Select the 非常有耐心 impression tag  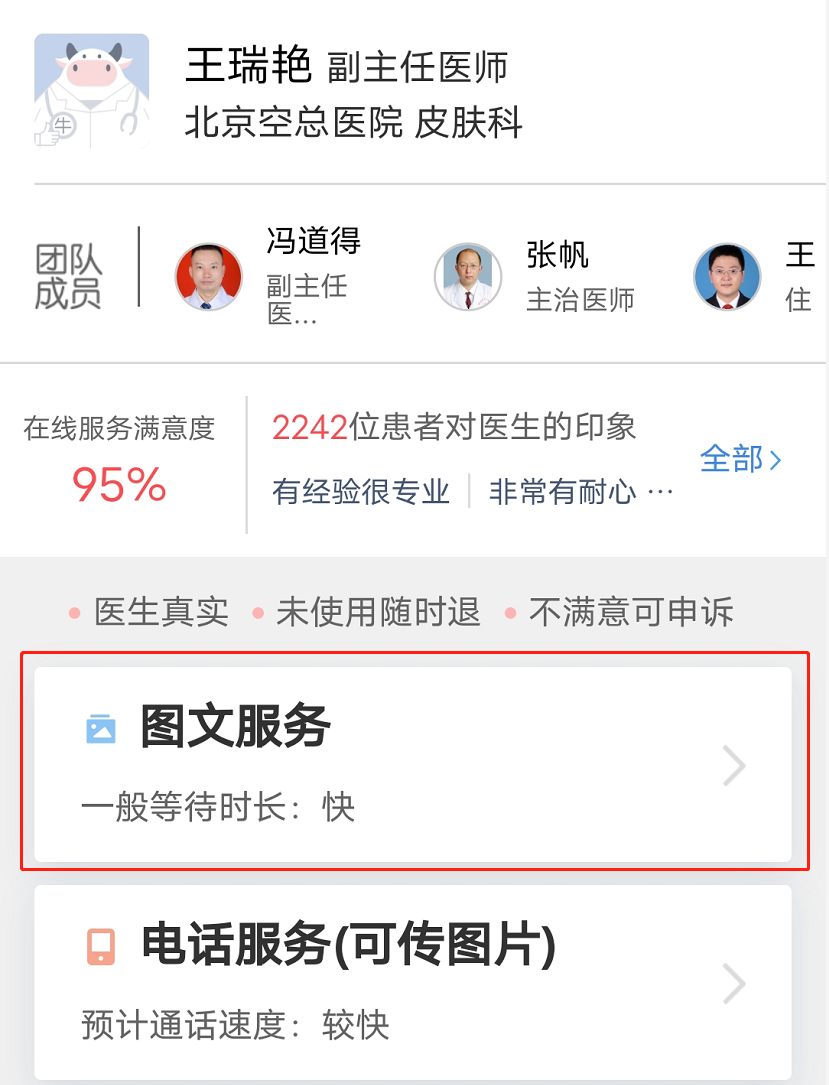[563, 492]
